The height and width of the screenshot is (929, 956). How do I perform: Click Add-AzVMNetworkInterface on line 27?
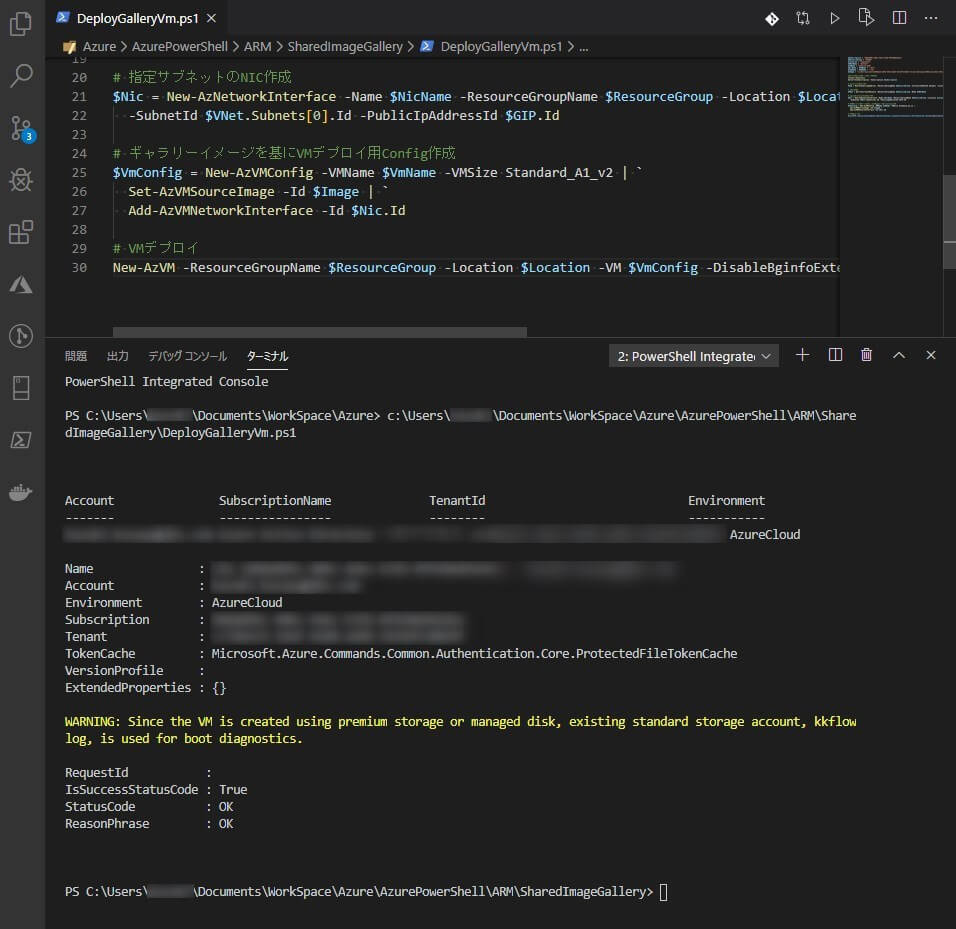point(220,210)
